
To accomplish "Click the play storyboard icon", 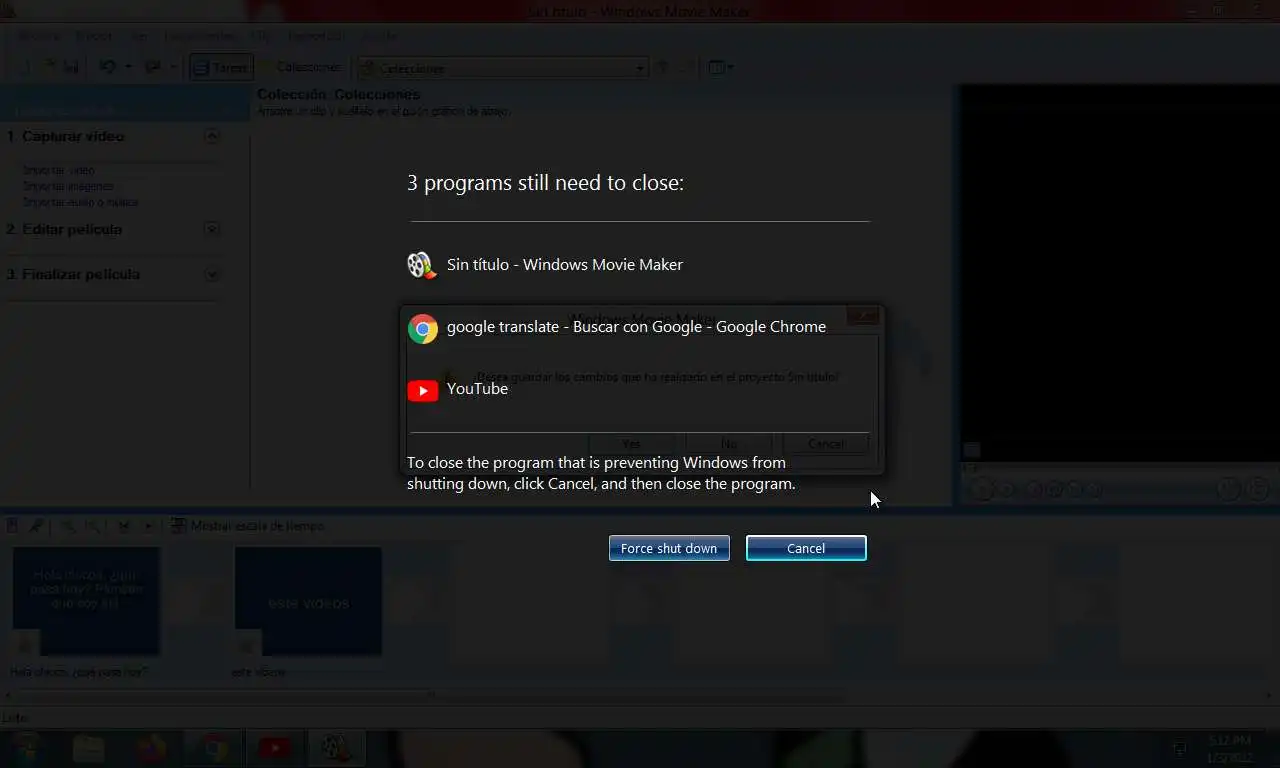I will pyautogui.click(x=147, y=526).
